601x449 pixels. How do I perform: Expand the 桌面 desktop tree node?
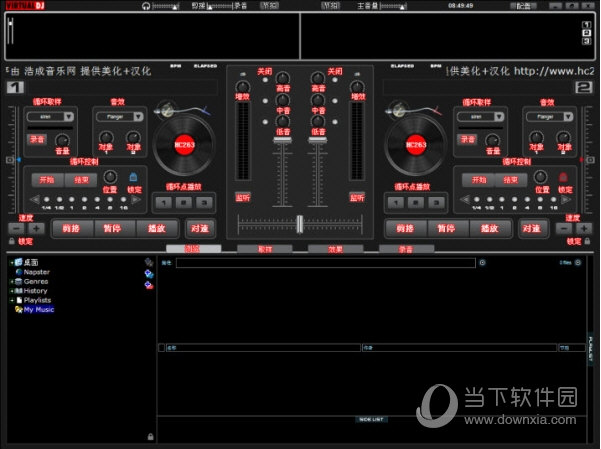click(12, 263)
